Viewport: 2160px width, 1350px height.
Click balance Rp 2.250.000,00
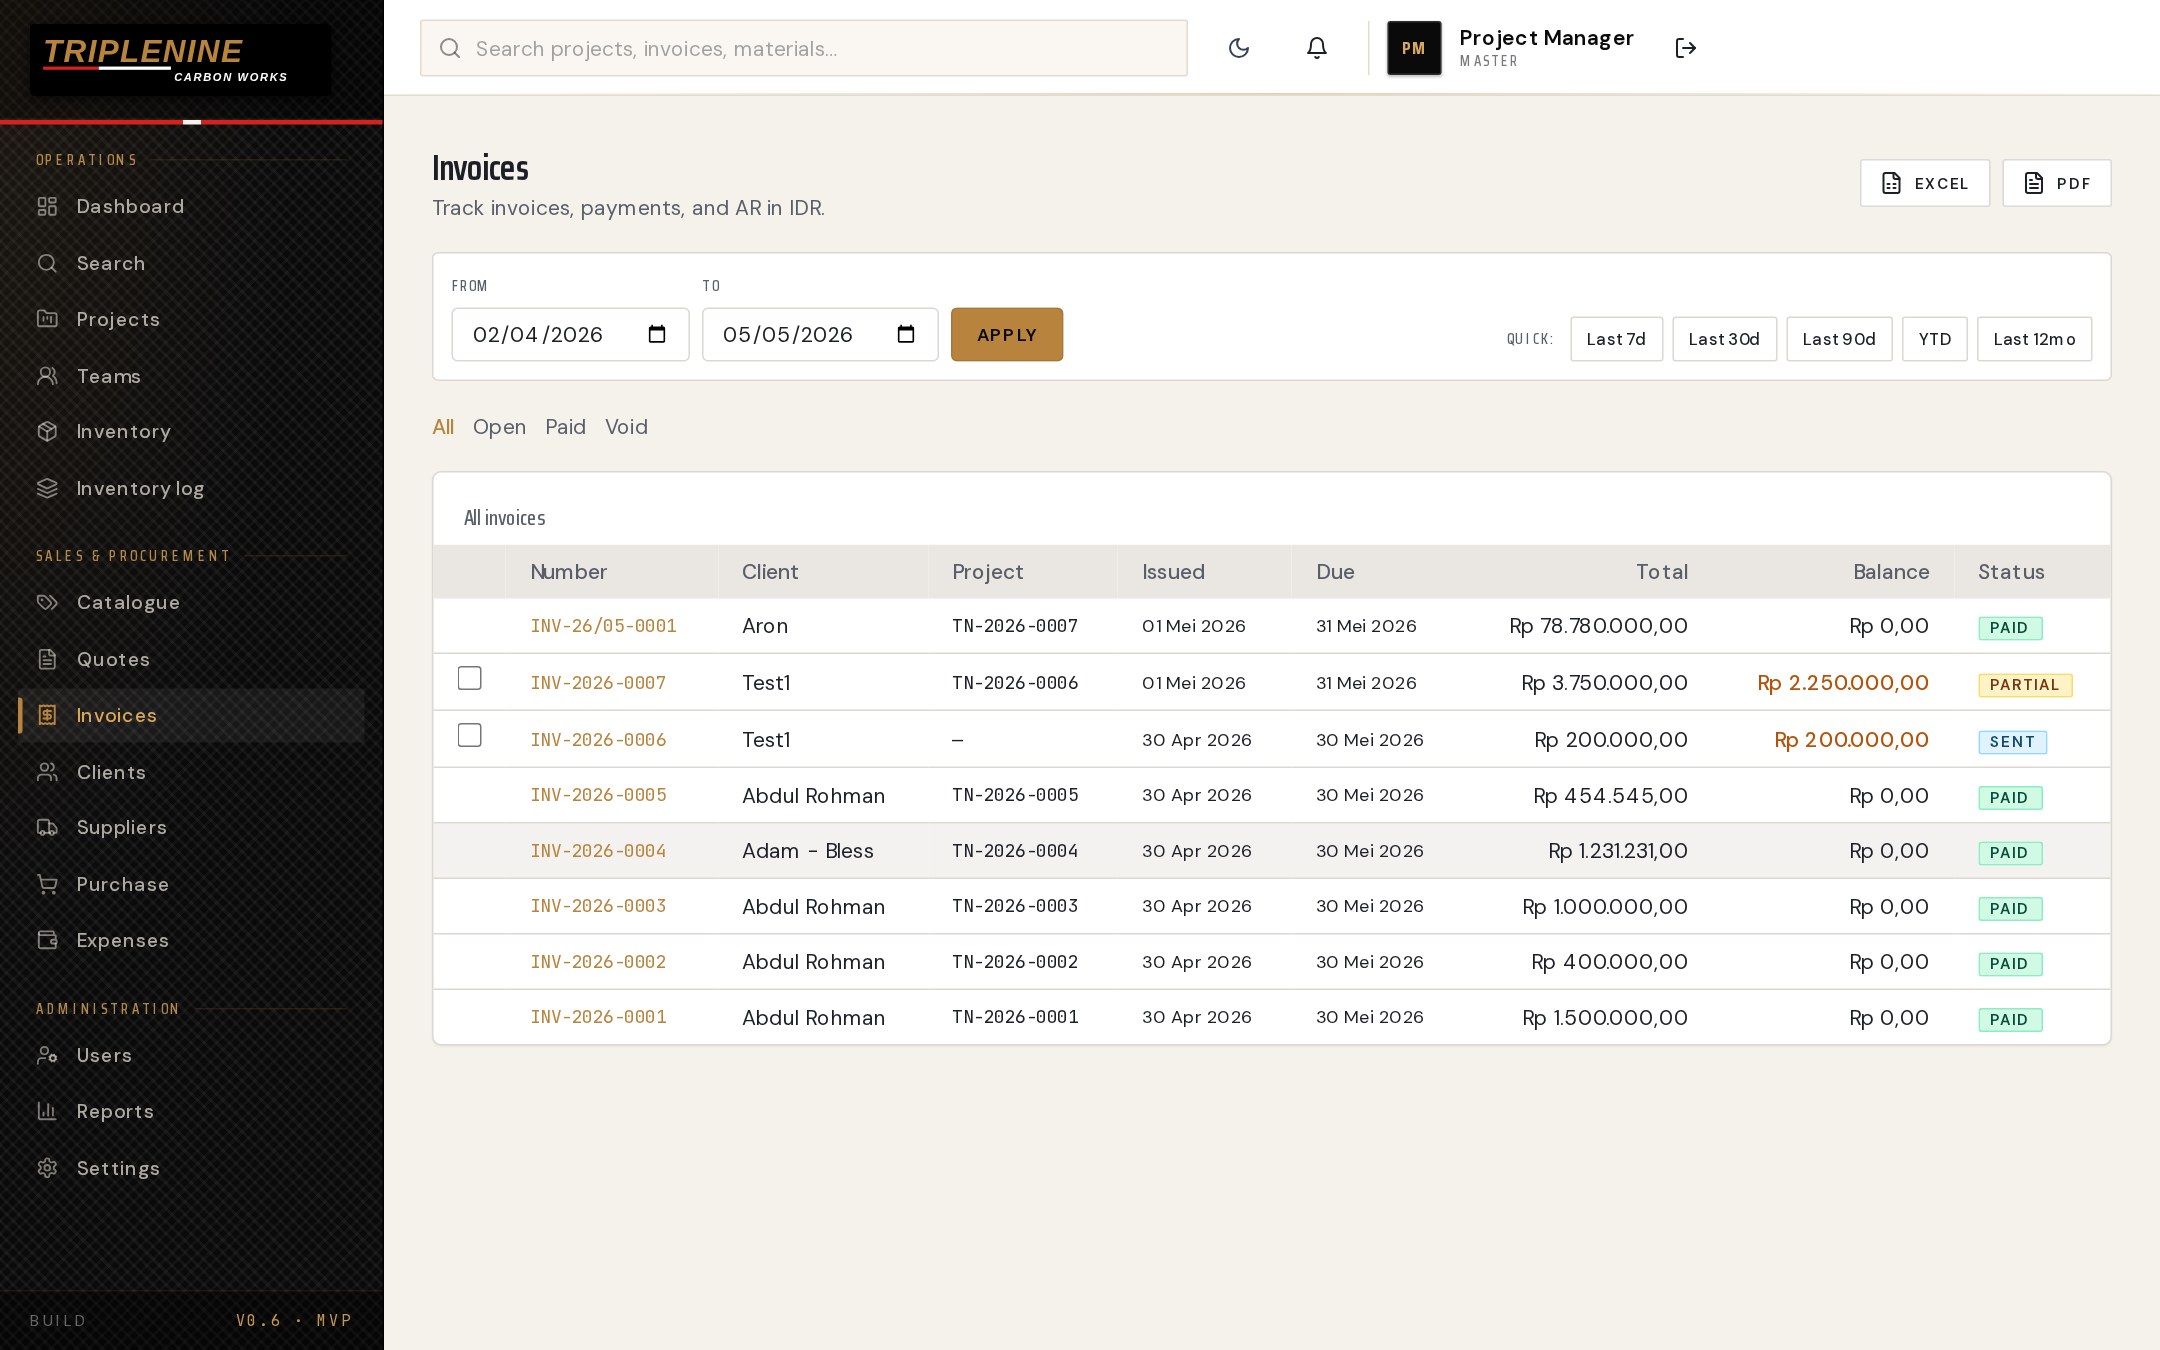pos(1843,683)
